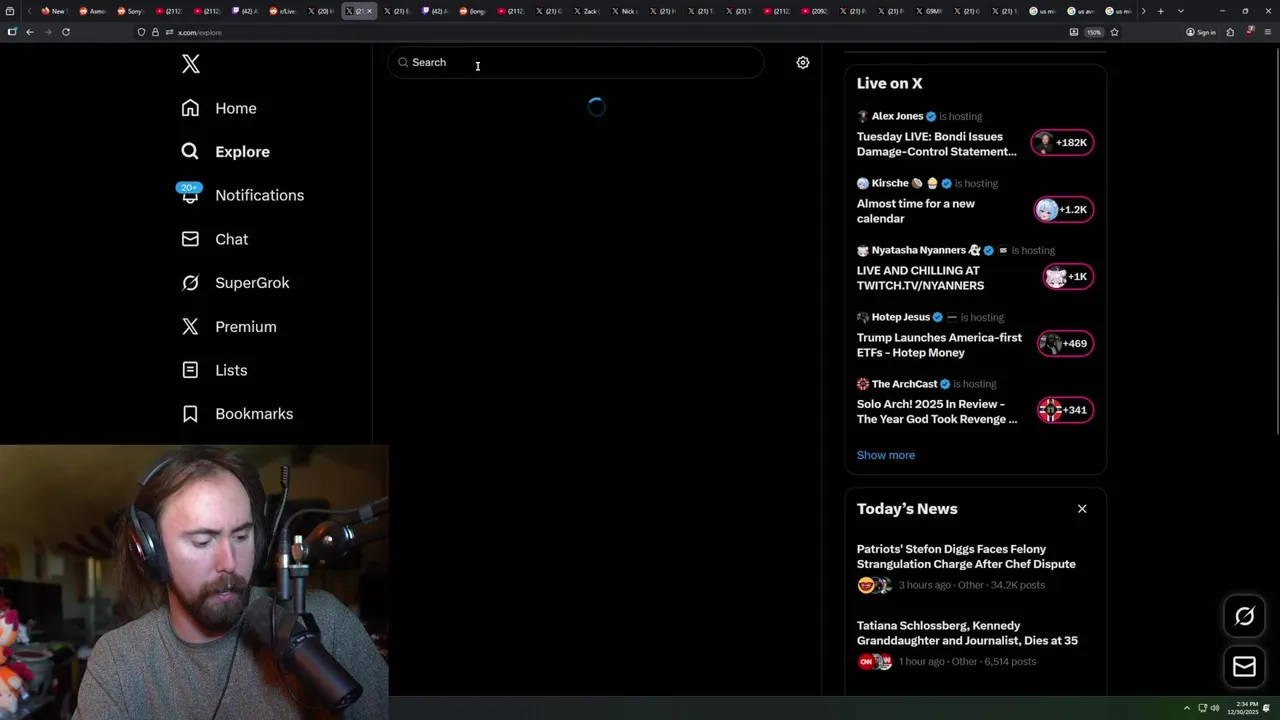The width and height of the screenshot is (1280, 720).
Task: Open Lists in the sidebar
Action: pos(214,370)
